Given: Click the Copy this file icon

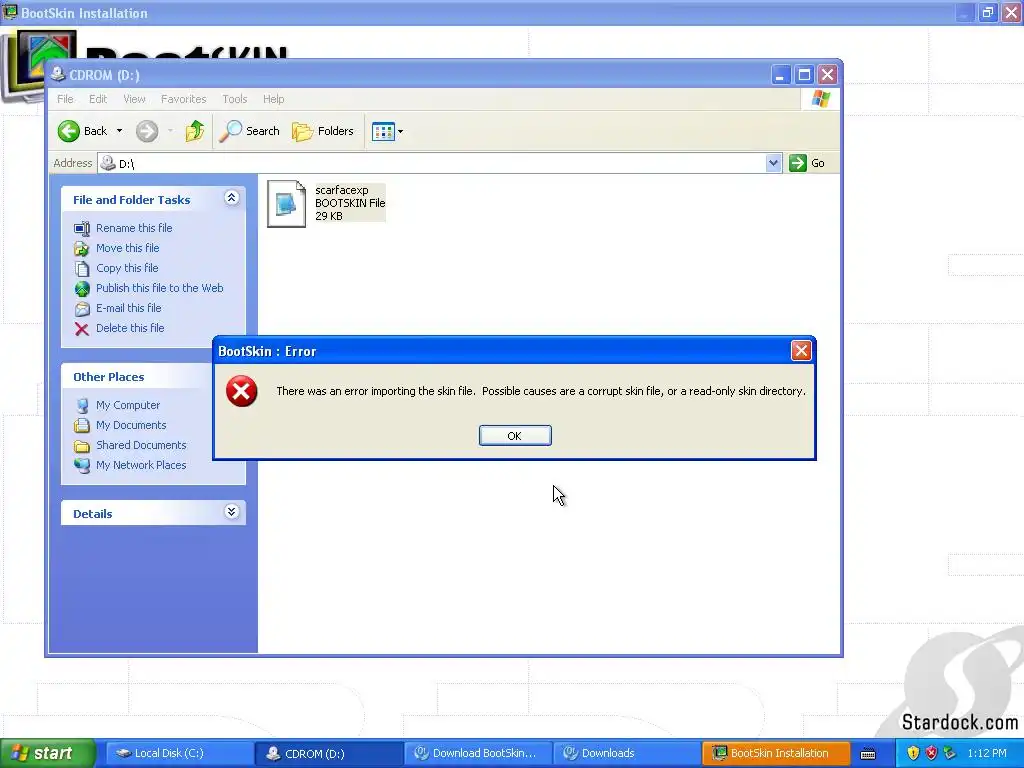Looking at the screenshot, I should click(82, 268).
